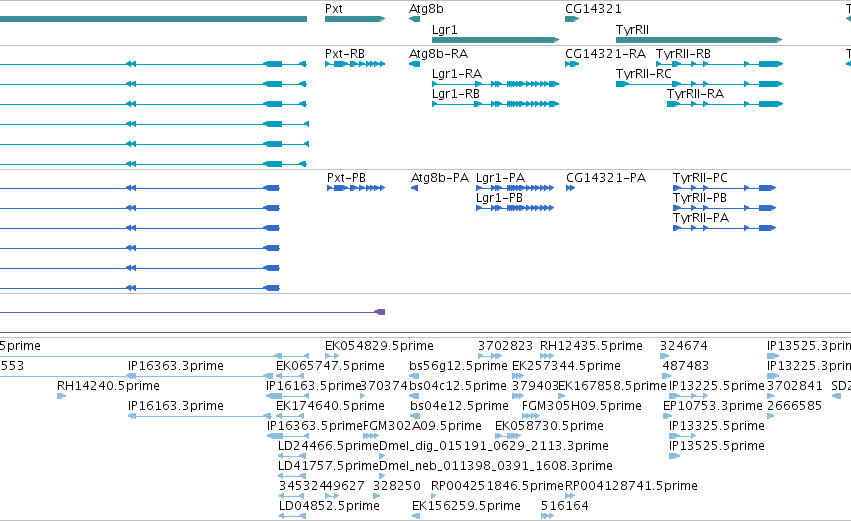Click the Atg8b-PA protein label
851x521 pixels.
click(x=440, y=178)
